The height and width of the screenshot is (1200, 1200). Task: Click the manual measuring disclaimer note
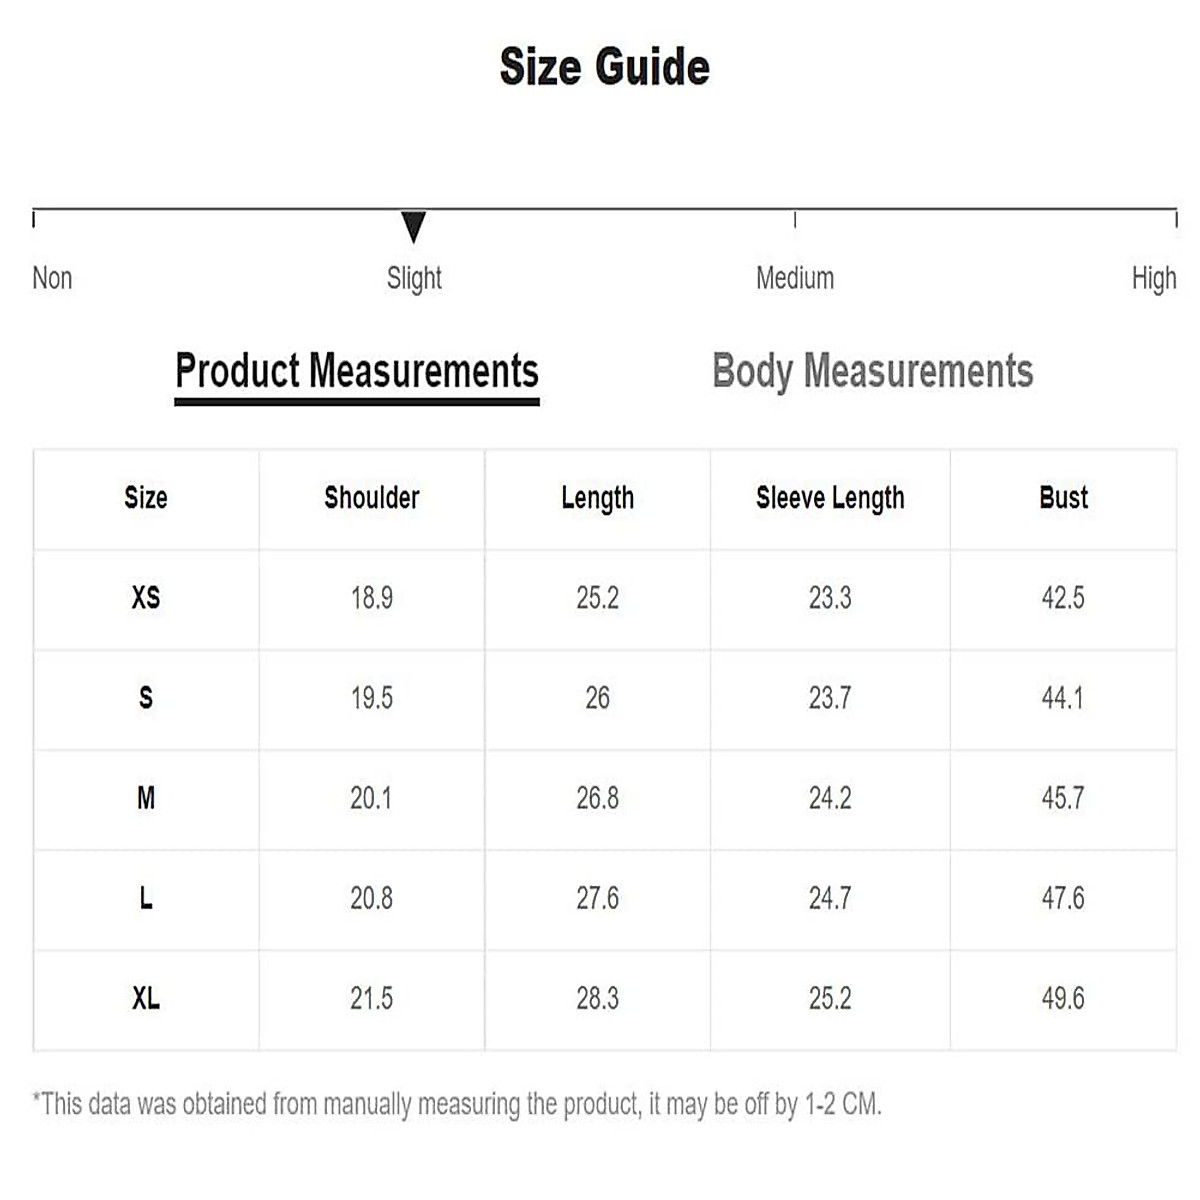[x=457, y=1104]
